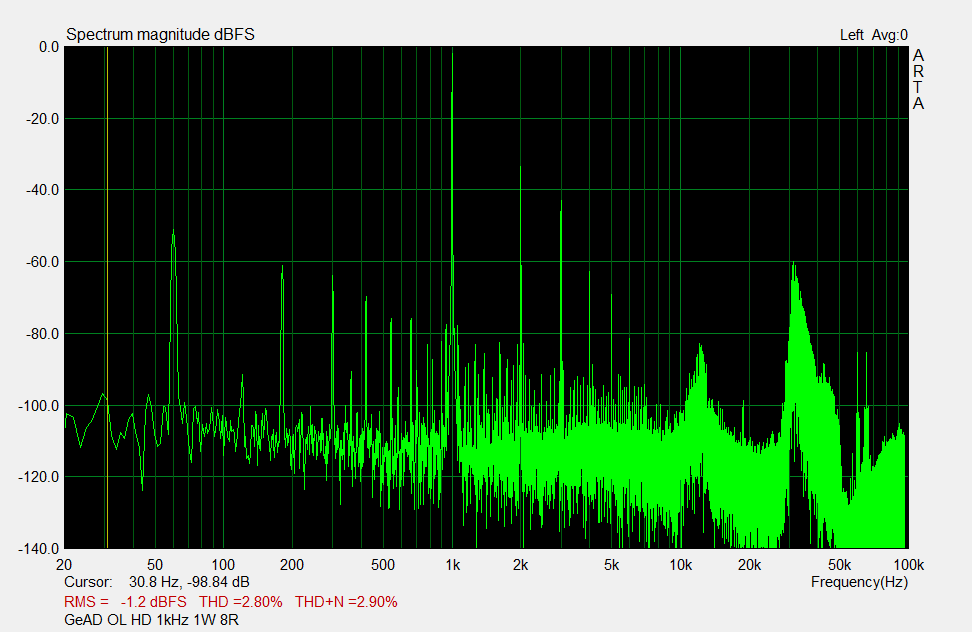Click the 'Cursor: 30.8 Hz, -98.84 dB' readout
The image size is (972, 632).
point(157,582)
